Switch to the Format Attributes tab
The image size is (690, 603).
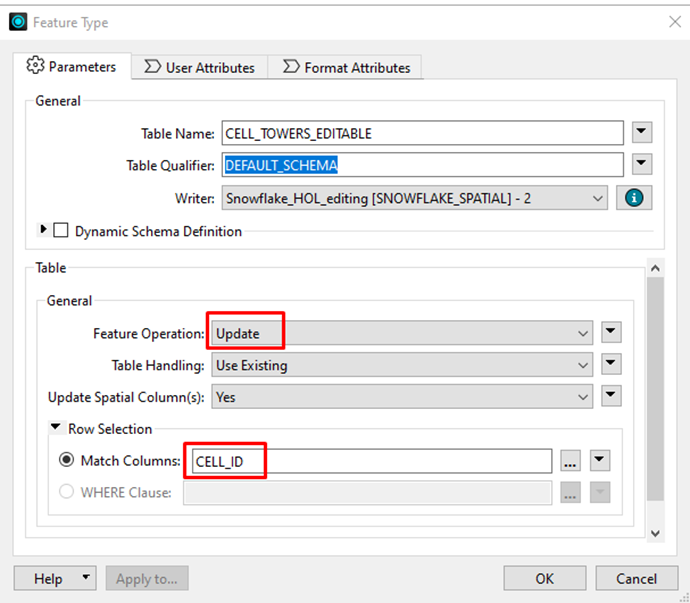(347, 68)
